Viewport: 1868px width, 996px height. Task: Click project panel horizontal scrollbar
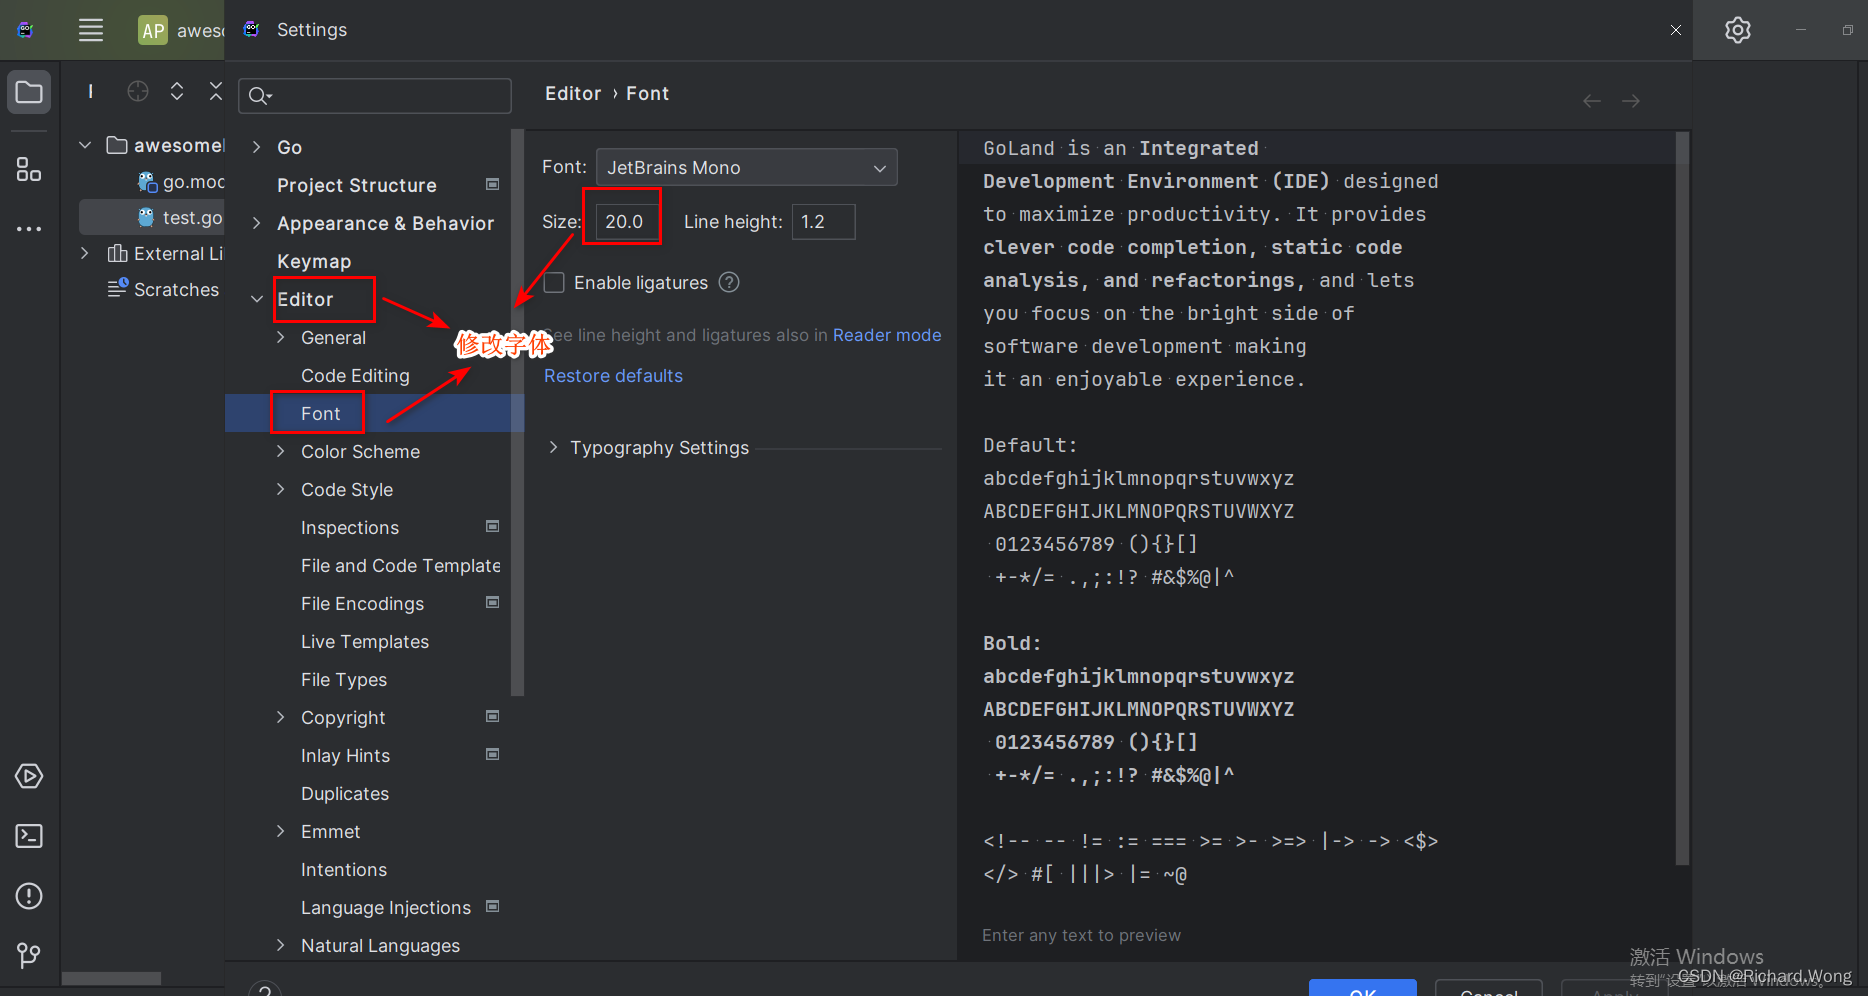coord(111,978)
